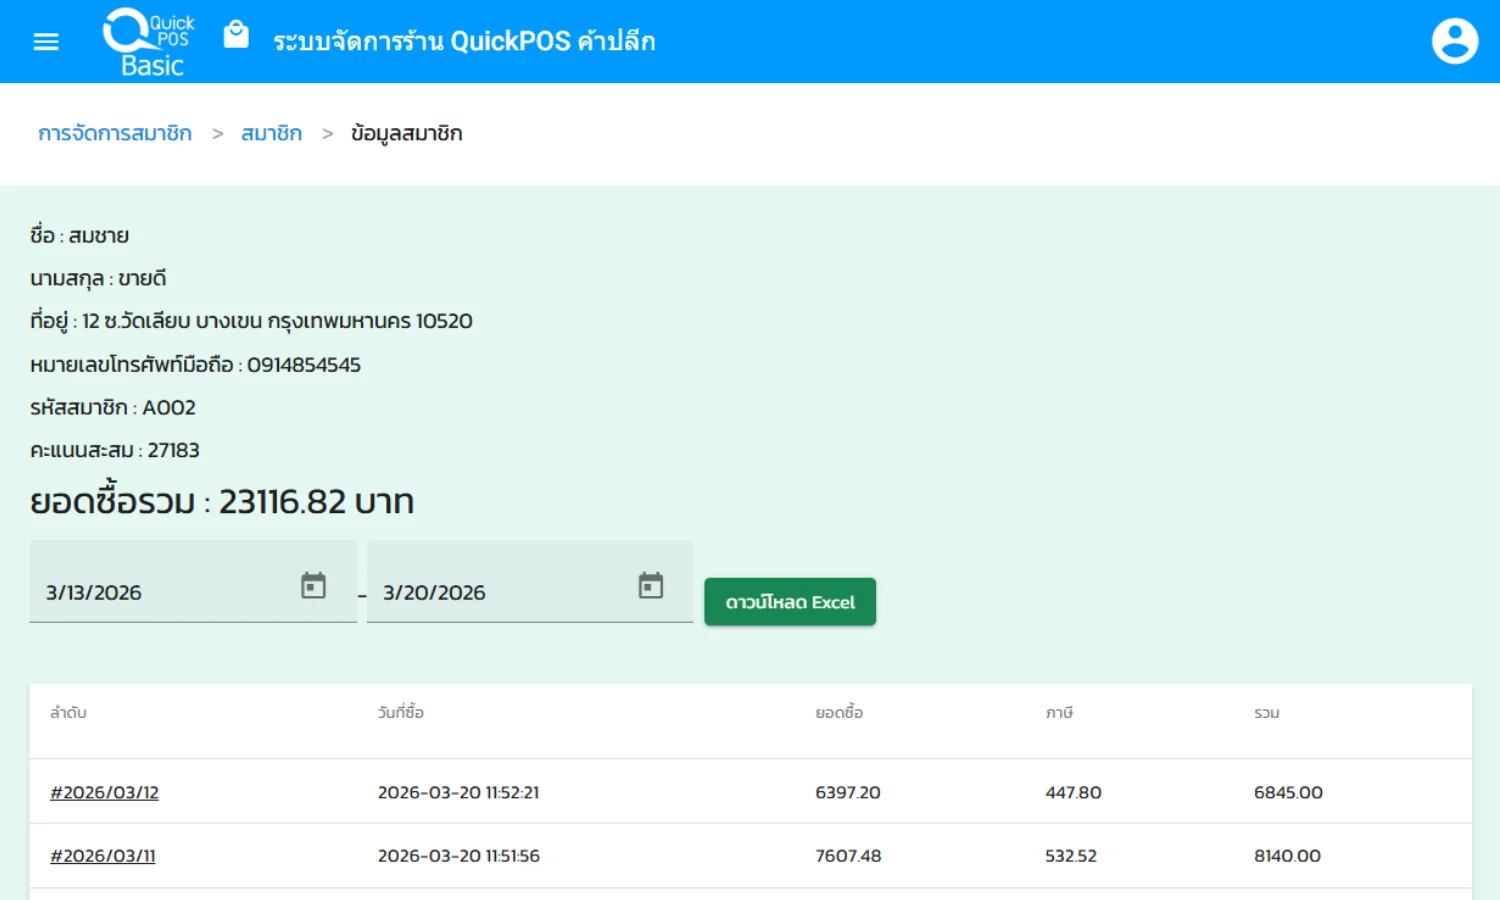This screenshot has width=1500, height=900.
Task: Click the ข้อมูลสมาชิก breadcrumb item
Action: pyautogui.click(x=406, y=133)
